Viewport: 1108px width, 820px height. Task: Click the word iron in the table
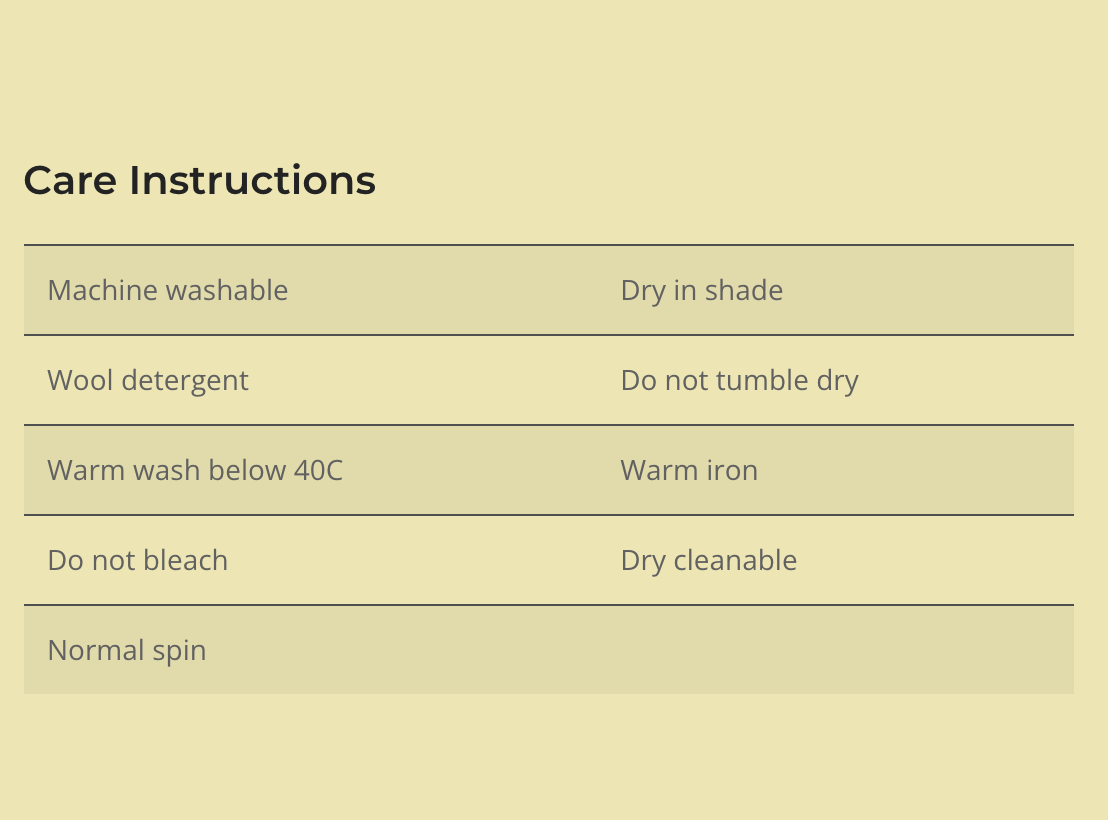(x=731, y=471)
